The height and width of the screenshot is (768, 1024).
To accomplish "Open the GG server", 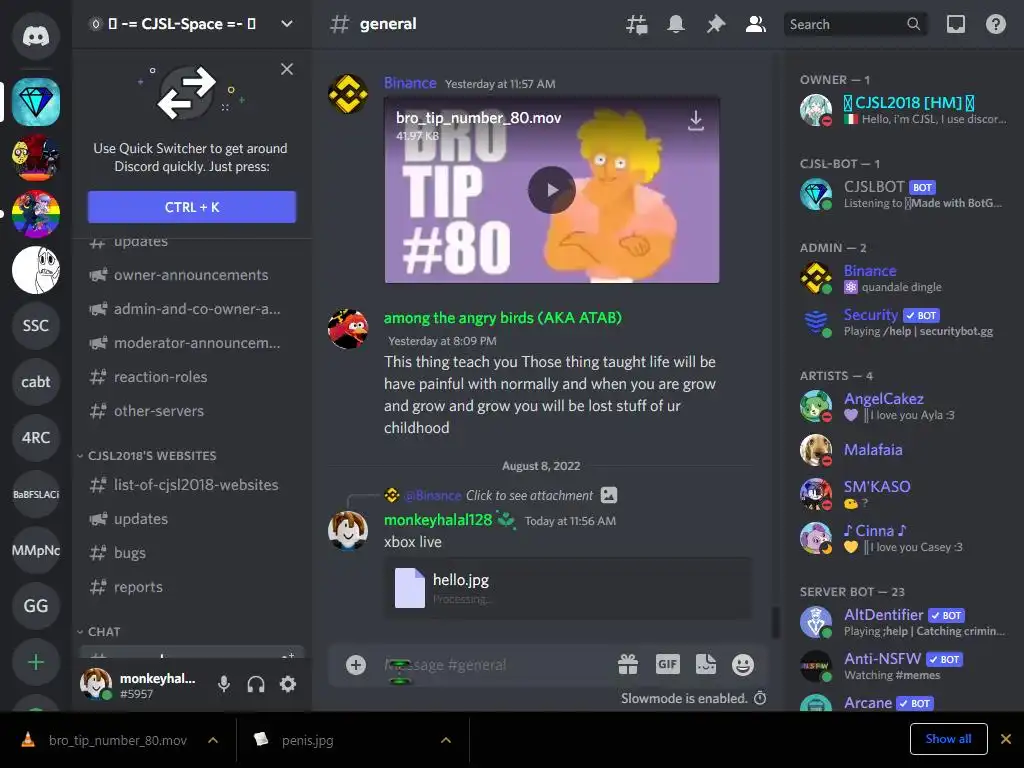I will coord(36,606).
